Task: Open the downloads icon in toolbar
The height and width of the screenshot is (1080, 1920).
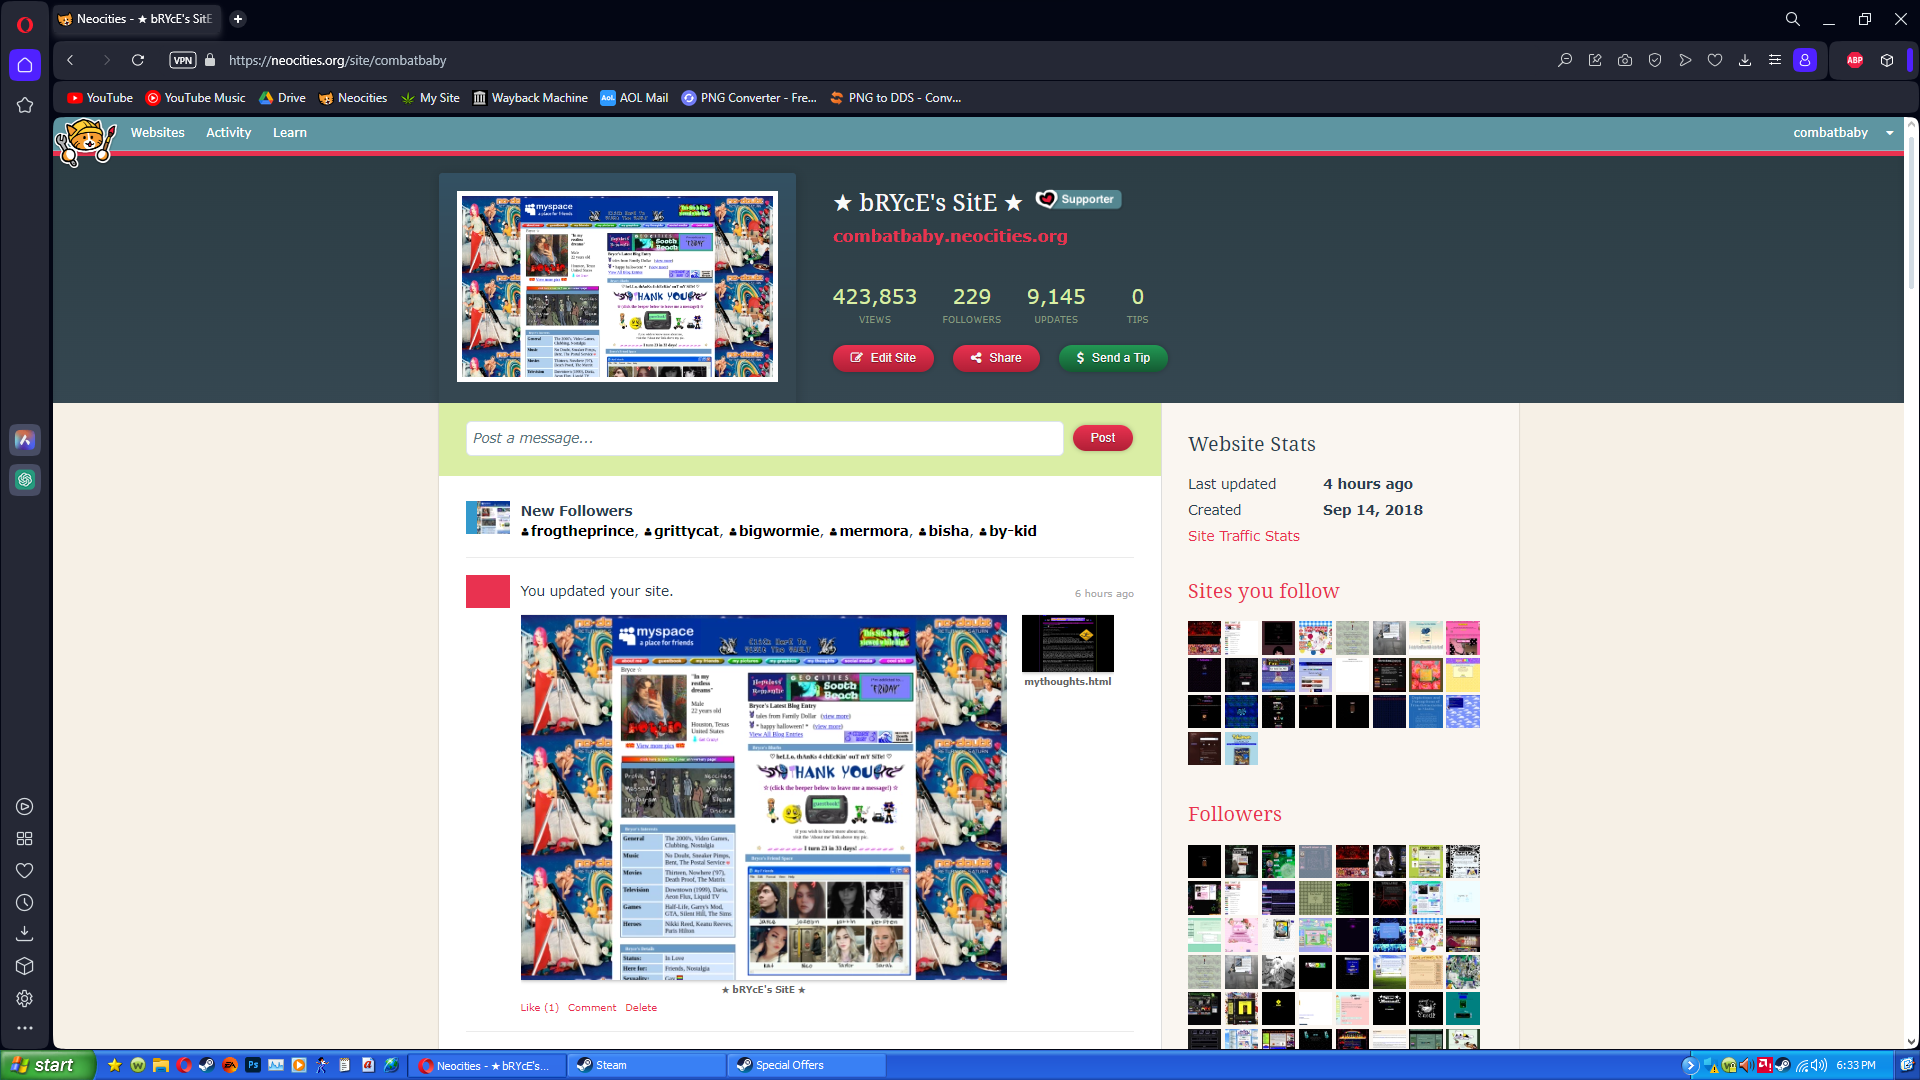Action: 1745,60
